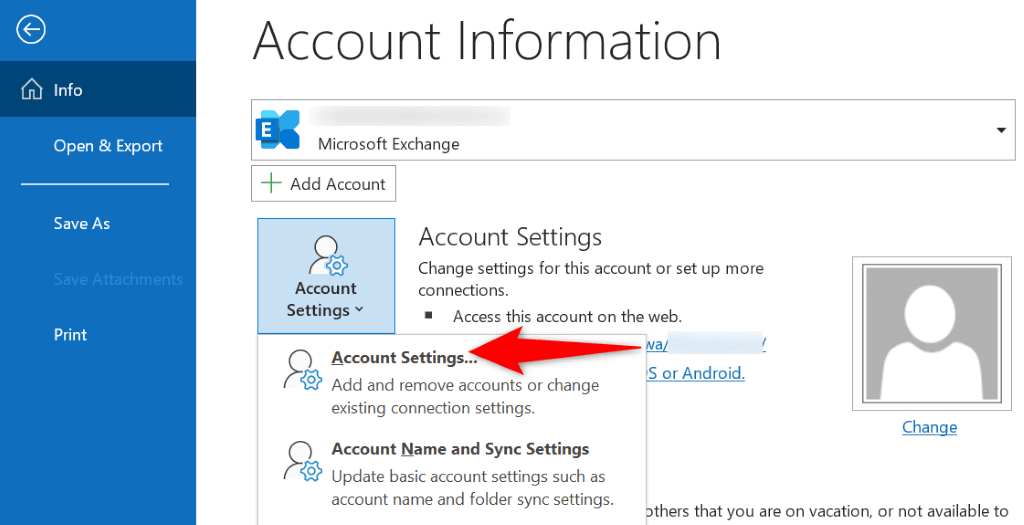Click the back arrow icon
Viewport: 1024px width, 525px height.
31,31
